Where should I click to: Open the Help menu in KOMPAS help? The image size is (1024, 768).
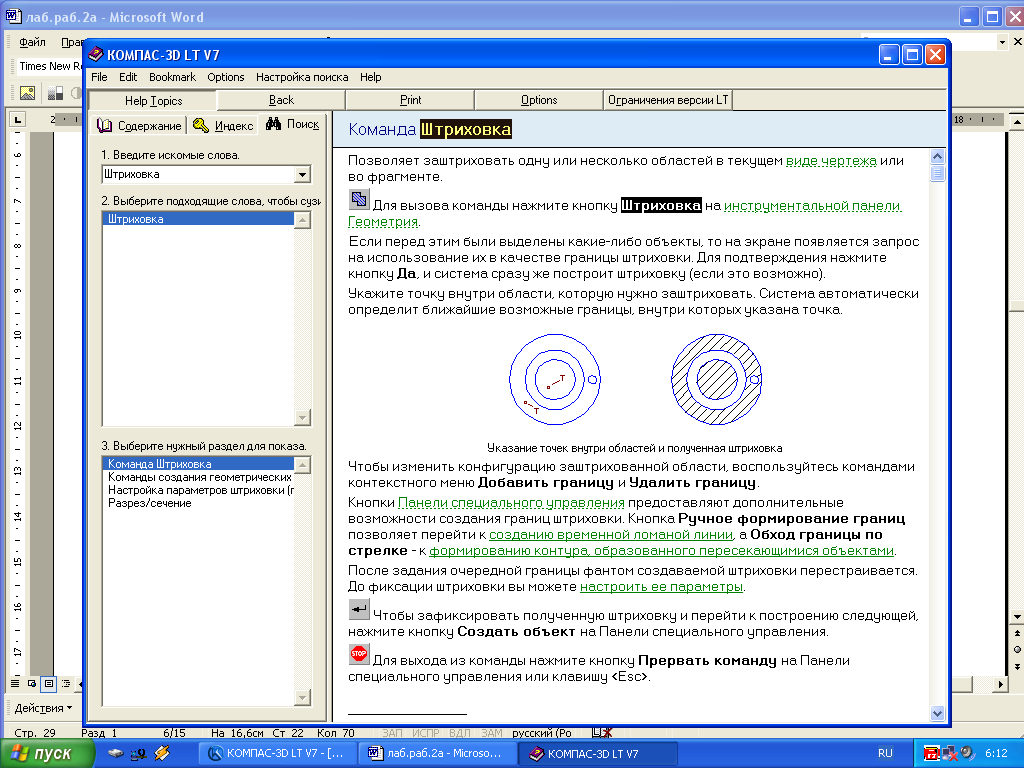coord(370,77)
